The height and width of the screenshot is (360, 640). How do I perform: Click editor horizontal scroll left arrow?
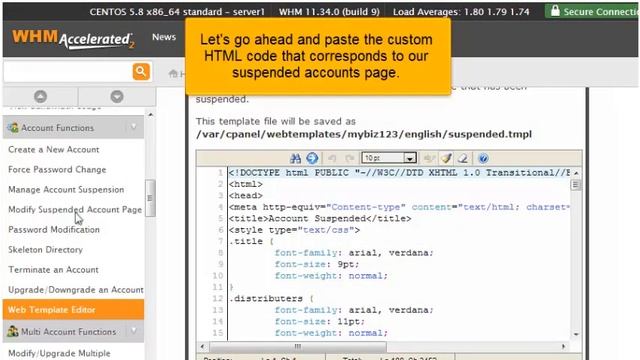coord(202,347)
